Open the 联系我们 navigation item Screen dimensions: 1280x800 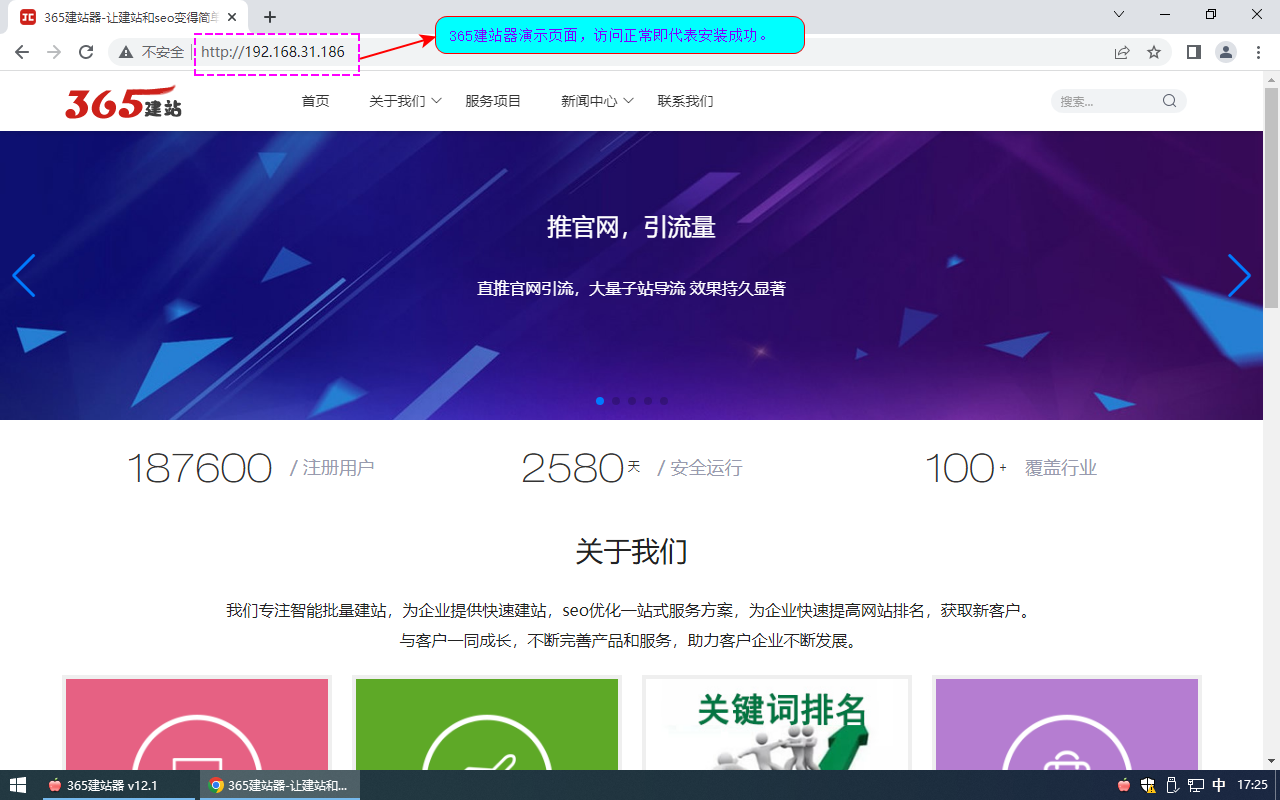click(x=685, y=101)
